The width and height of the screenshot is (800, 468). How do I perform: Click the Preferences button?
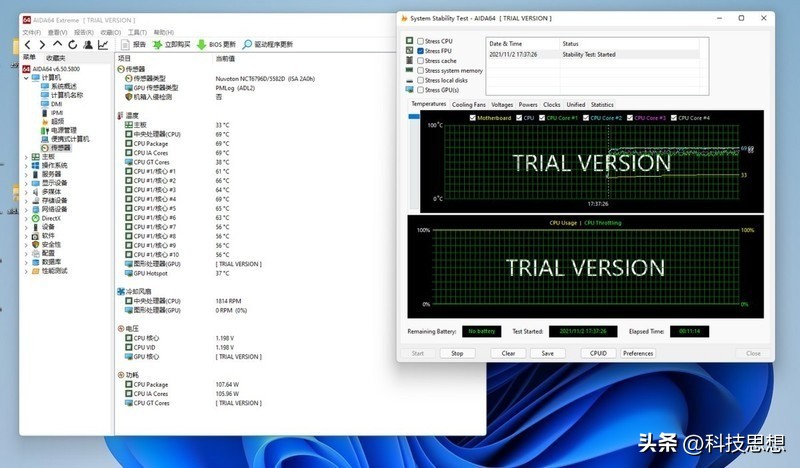coord(638,353)
